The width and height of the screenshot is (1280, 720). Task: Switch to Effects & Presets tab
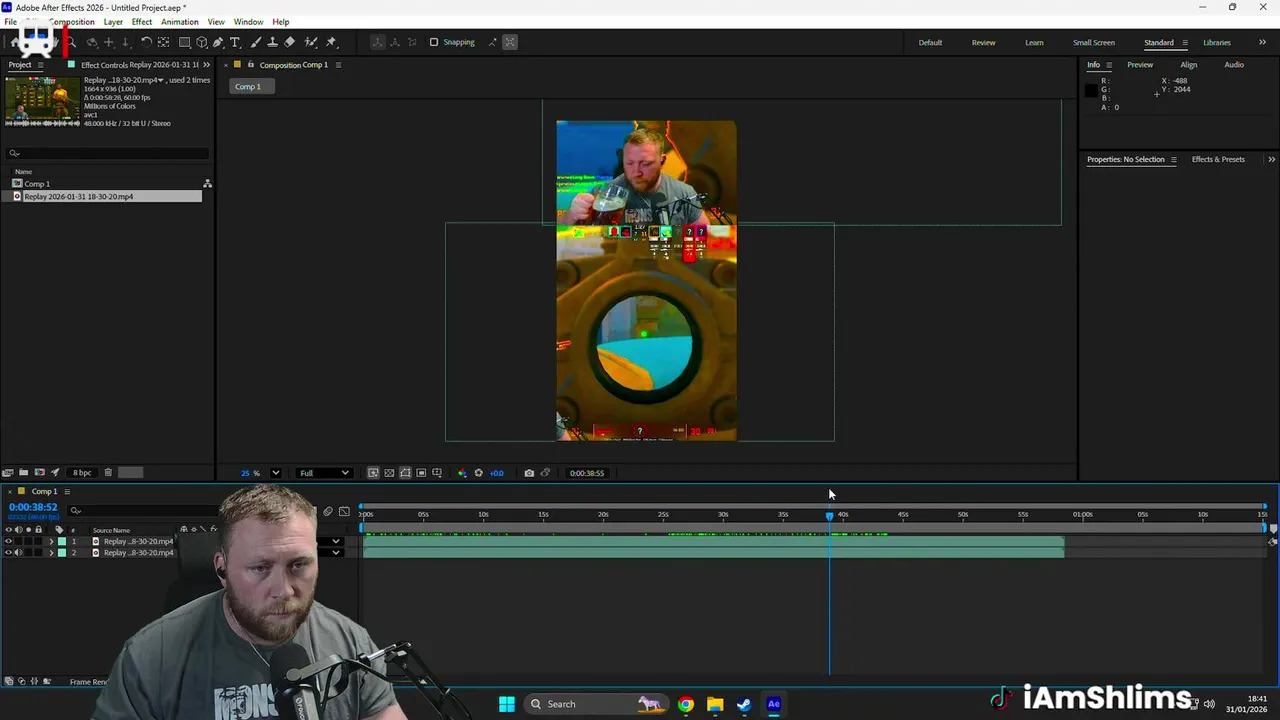(1218, 159)
